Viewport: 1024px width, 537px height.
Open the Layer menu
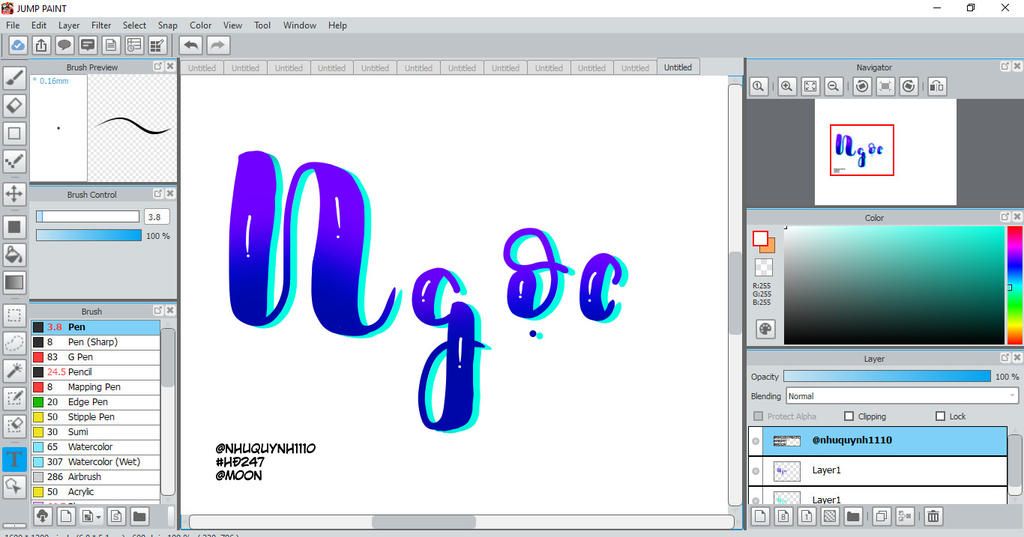(x=69, y=25)
